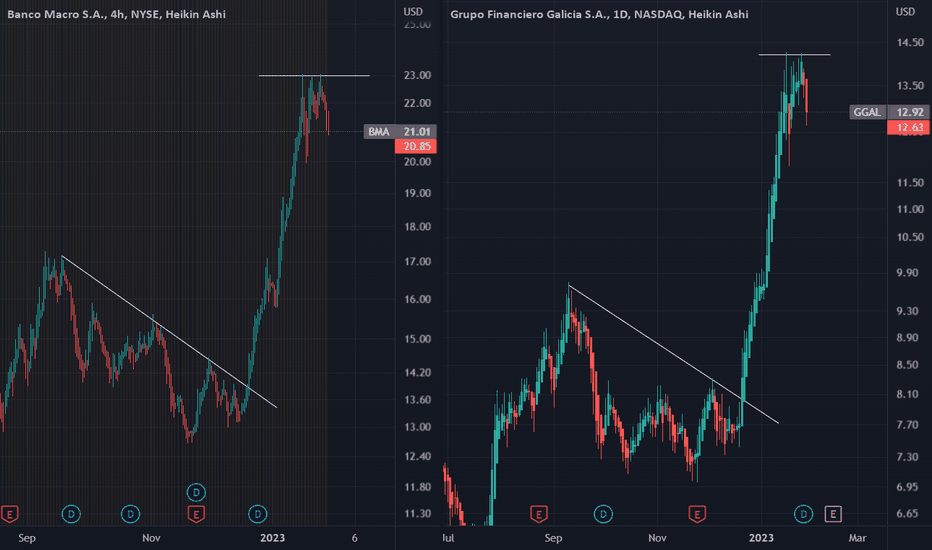Click the GGAL symbol label on price scale

click(x=867, y=112)
